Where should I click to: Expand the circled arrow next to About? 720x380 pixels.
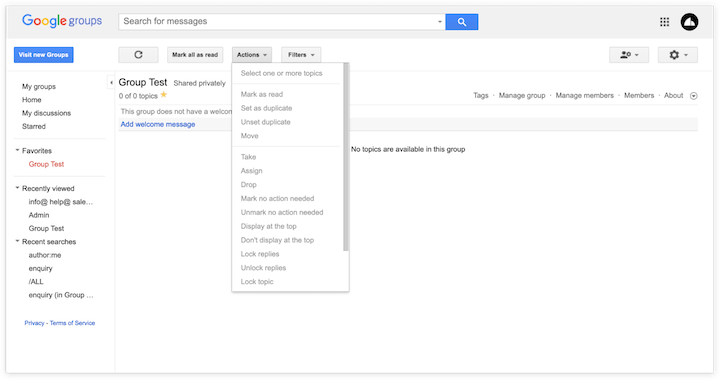coord(694,95)
